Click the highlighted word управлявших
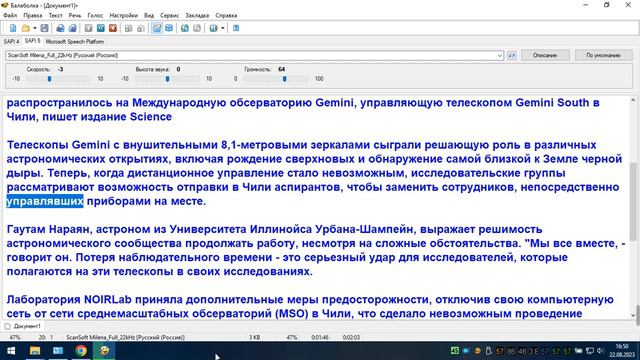Viewport: 640px width, 360px height. [45, 201]
